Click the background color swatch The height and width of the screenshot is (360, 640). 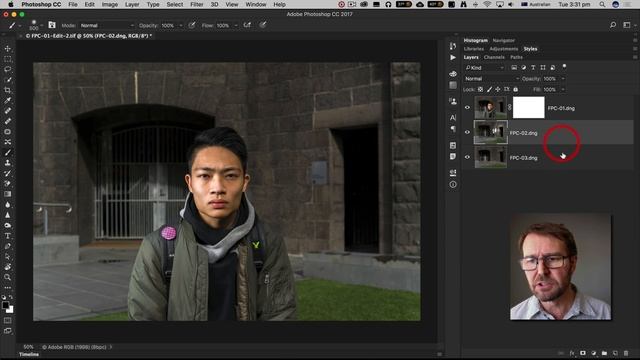[x=10, y=309]
